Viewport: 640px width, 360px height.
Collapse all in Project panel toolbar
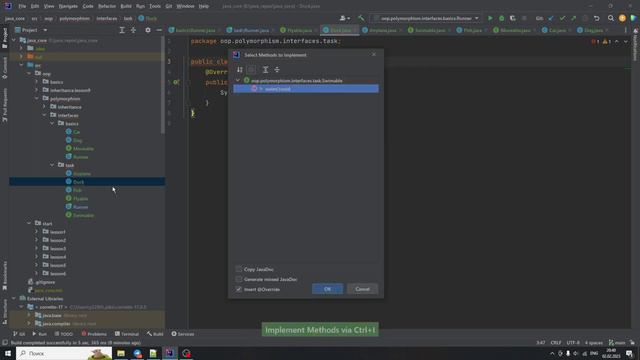click(x=133, y=30)
